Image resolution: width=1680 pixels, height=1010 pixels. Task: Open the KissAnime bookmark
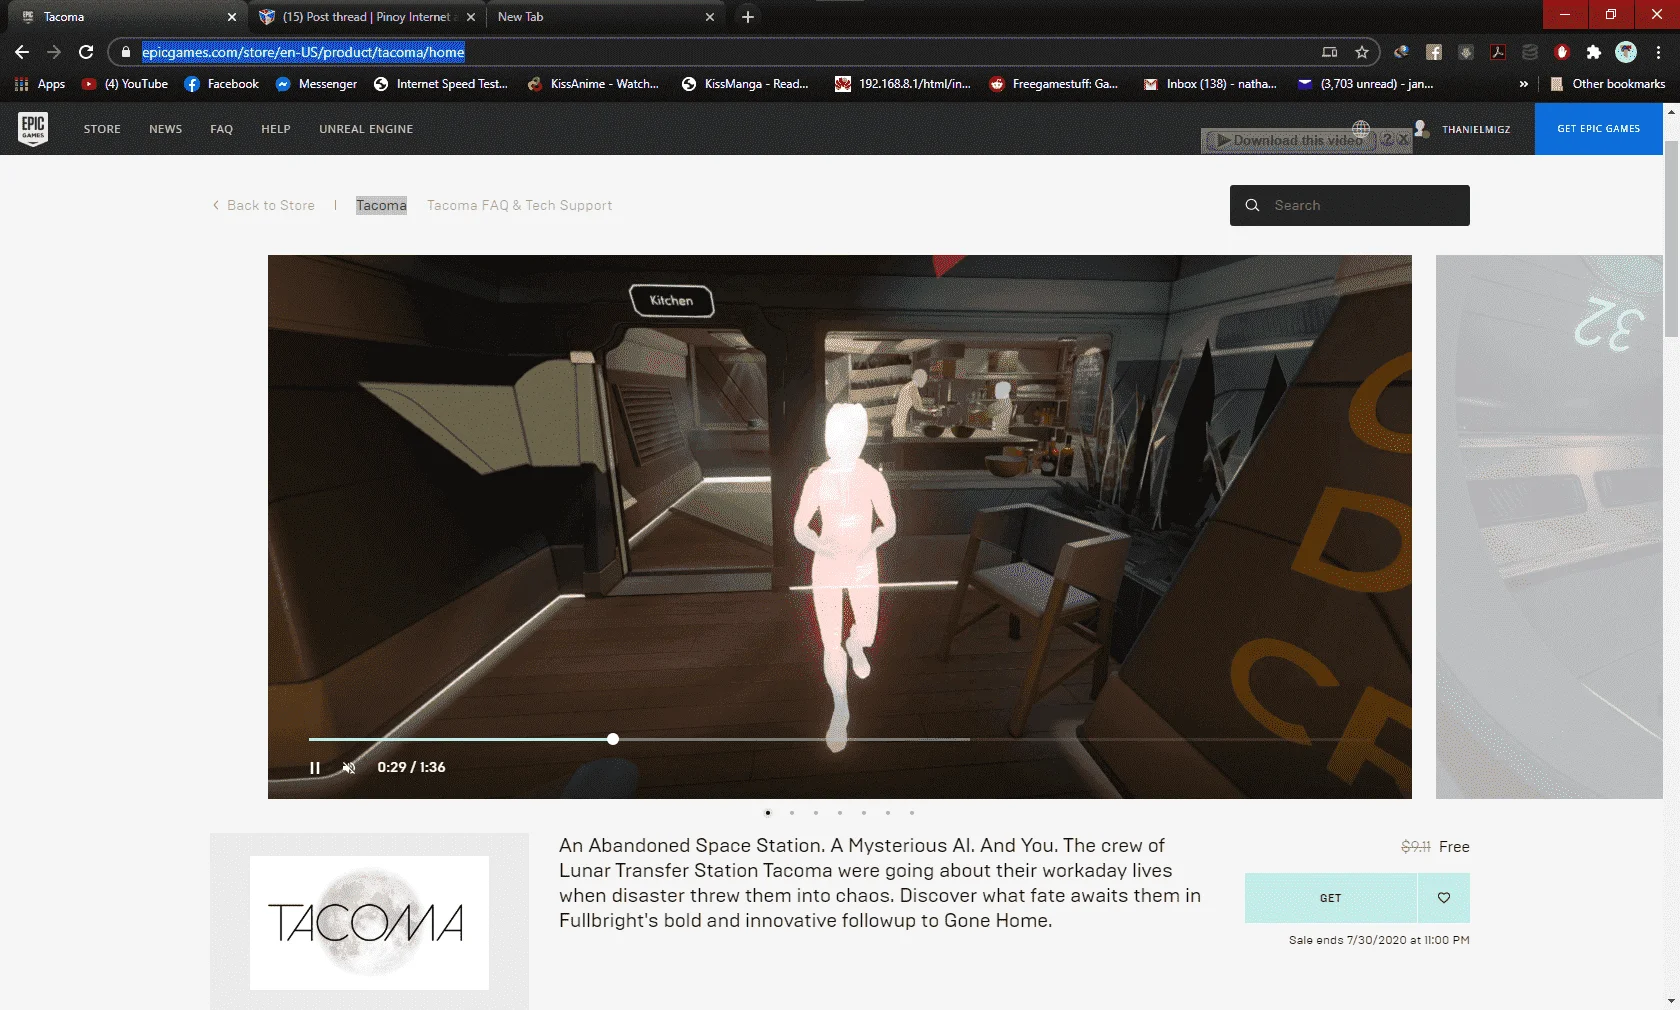(594, 84)
